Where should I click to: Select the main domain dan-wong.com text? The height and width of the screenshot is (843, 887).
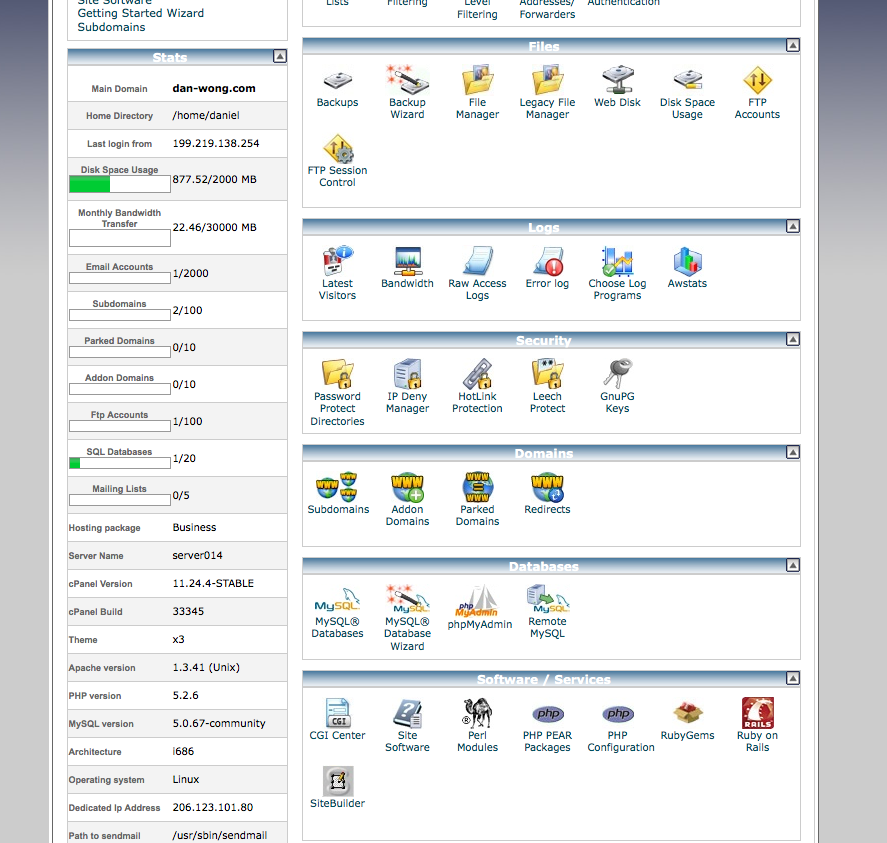click(214, 88)
